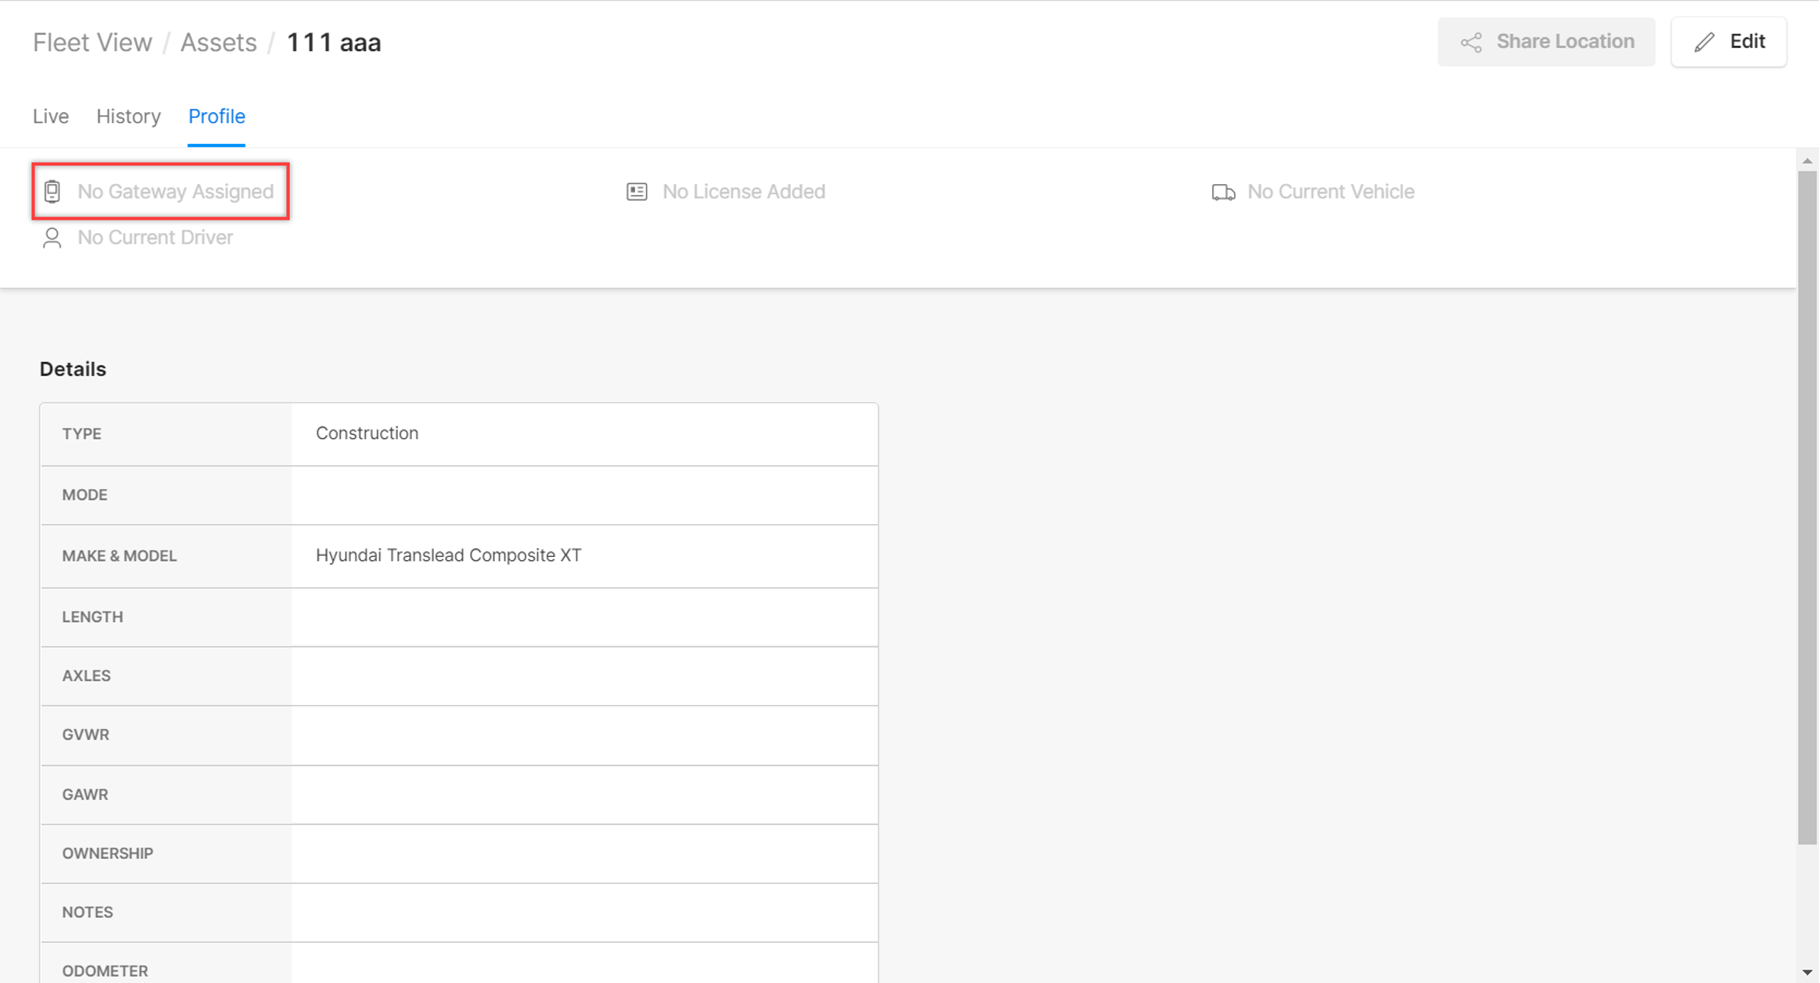Click the pencil icon in Edit button
The image size is (1820, 983).
1705,42
